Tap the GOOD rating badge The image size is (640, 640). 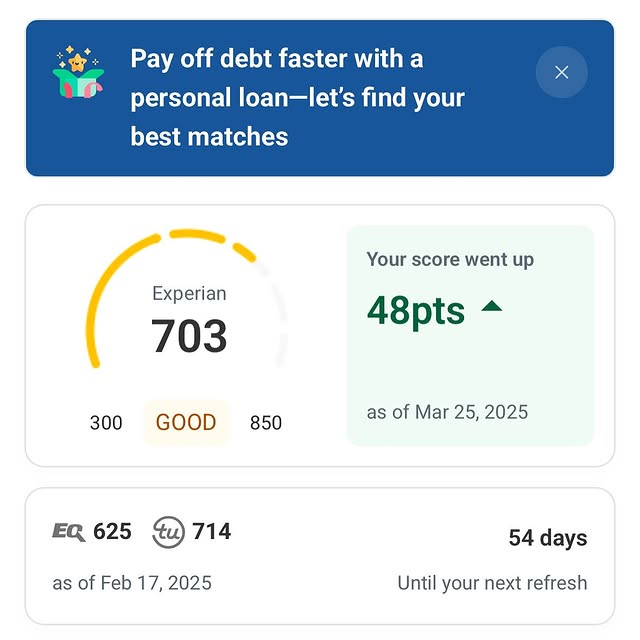point(186,422)
